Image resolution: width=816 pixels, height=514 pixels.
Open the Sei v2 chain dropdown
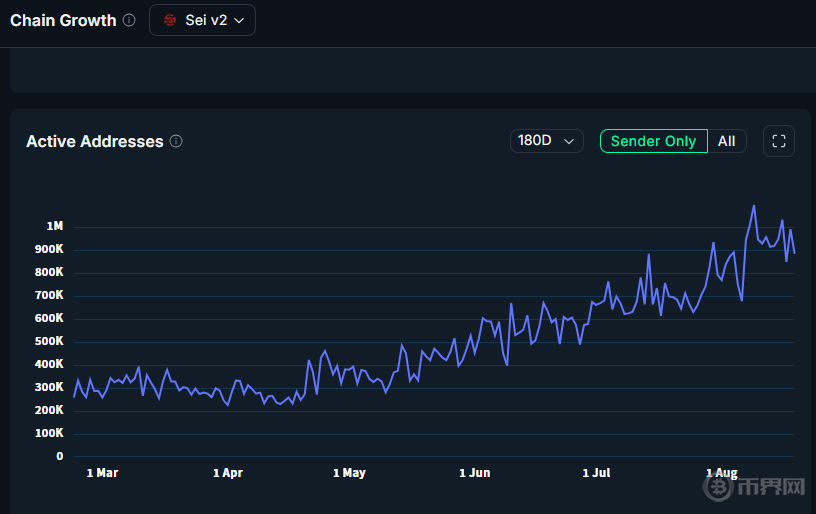pyautogui.click(x=202, y=20)
